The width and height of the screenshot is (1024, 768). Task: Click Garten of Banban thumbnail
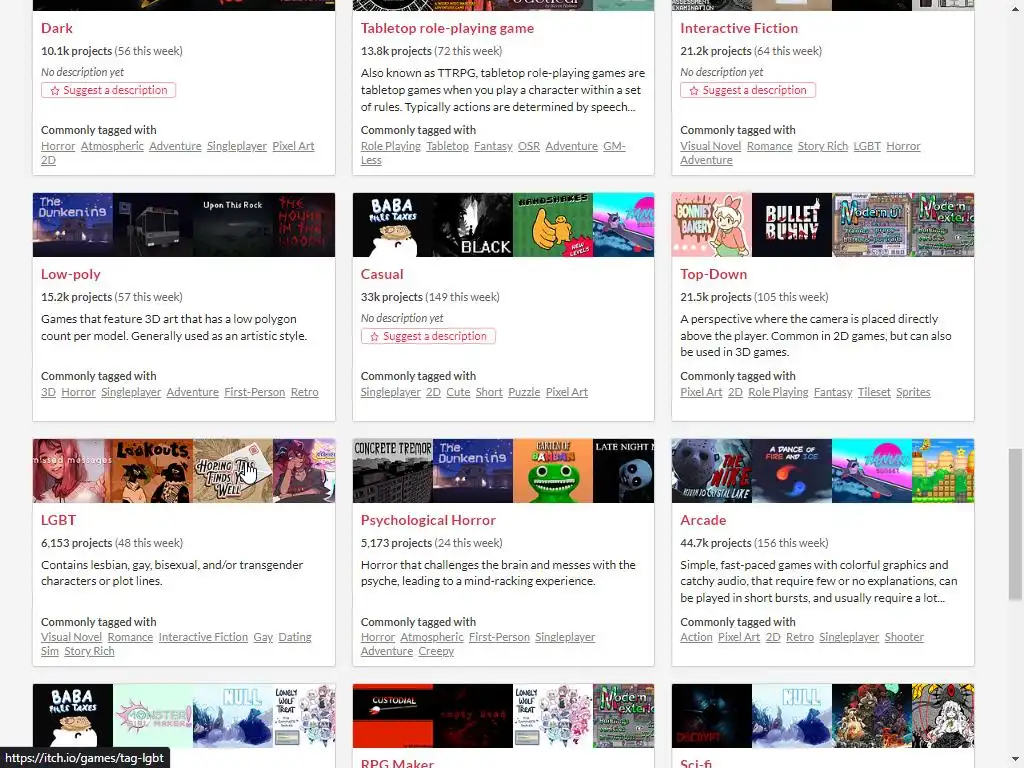(553, 471)
